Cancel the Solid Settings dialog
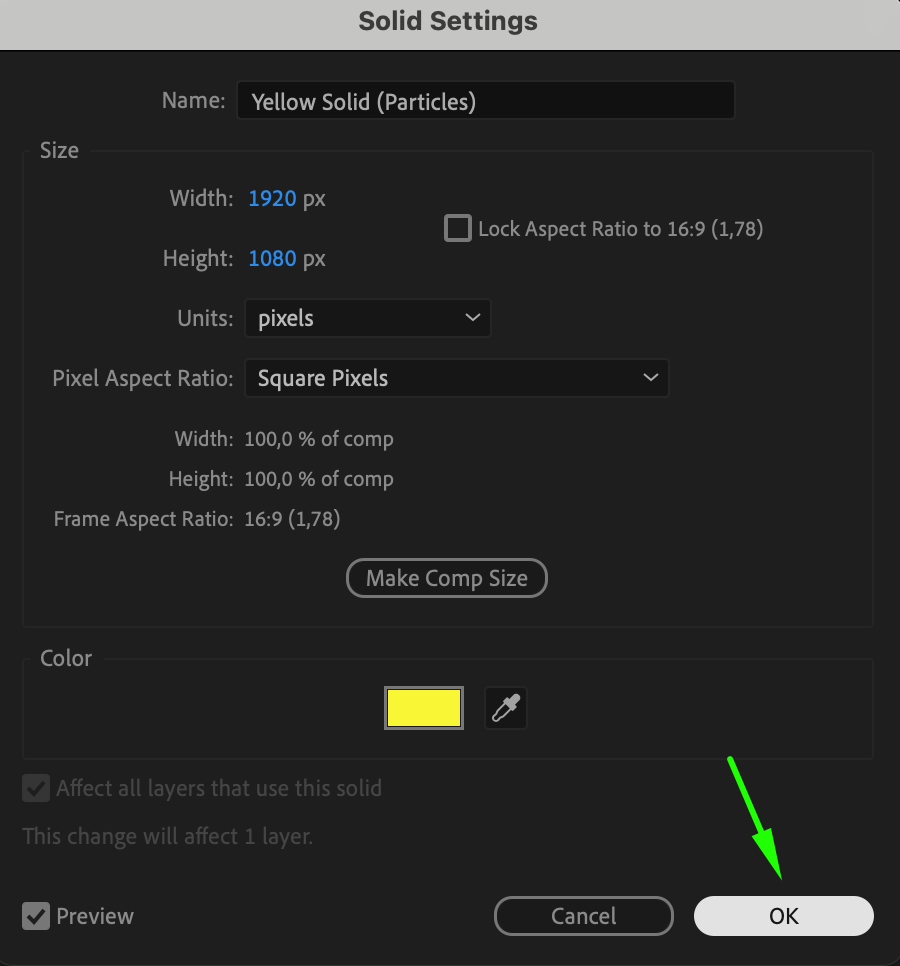The image size is (900, 966). (584, 916)
